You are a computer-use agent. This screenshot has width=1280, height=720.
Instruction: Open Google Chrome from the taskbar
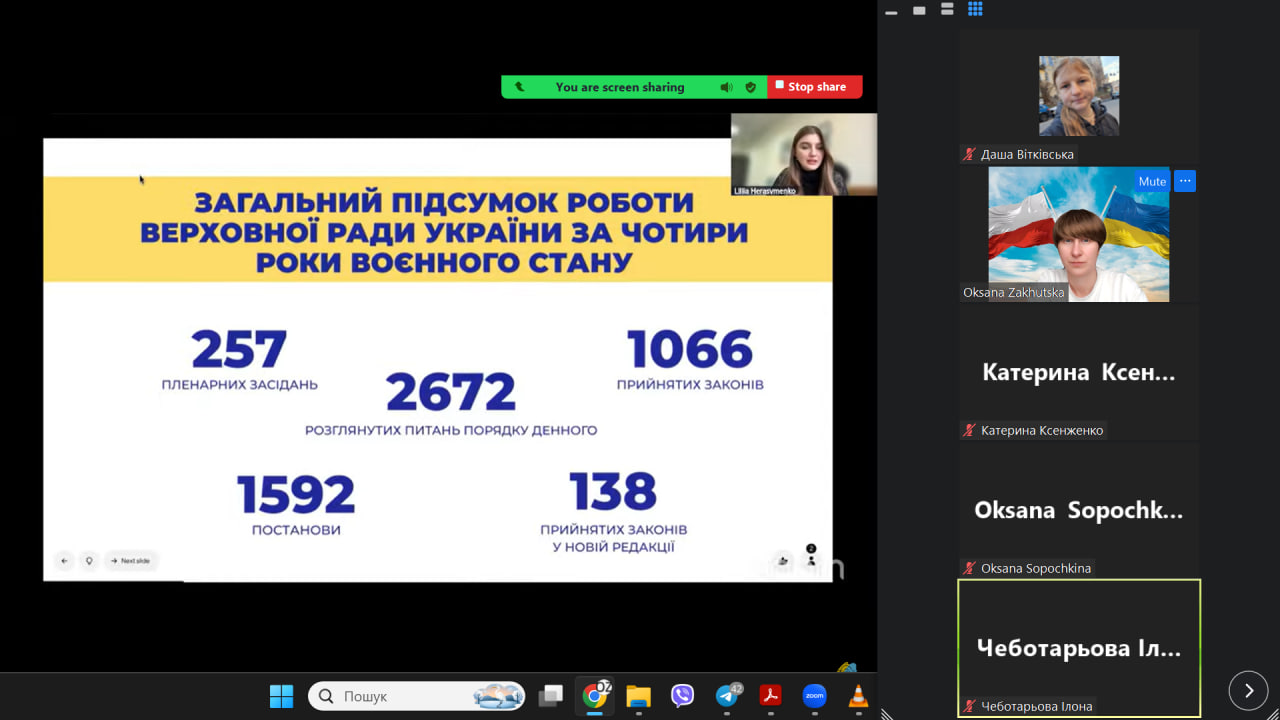tap(596, 696)
